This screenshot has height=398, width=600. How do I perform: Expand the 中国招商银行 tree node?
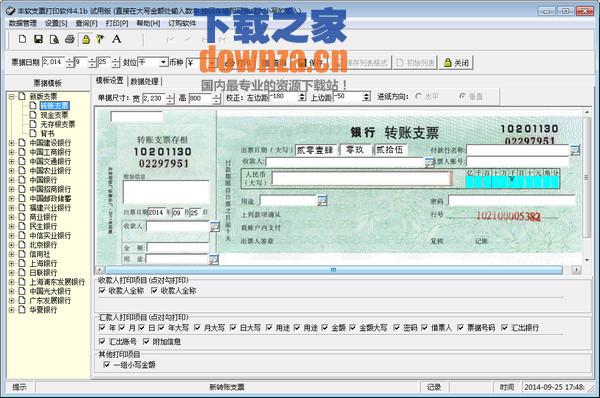click(x=12, y=189)
